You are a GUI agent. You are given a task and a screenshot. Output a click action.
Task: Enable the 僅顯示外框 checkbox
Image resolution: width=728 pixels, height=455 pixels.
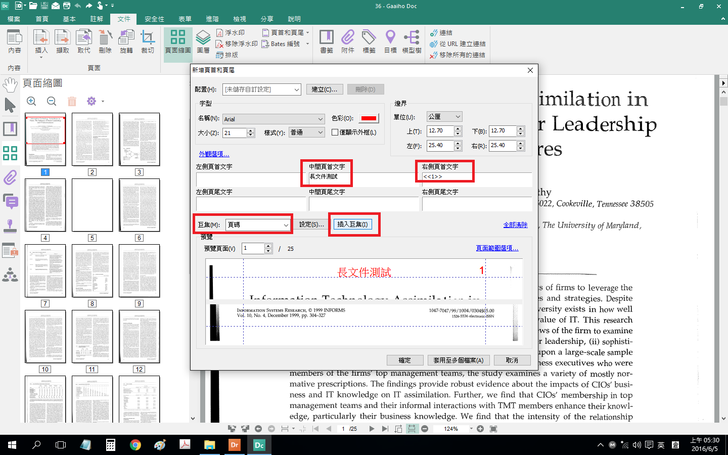336,132
